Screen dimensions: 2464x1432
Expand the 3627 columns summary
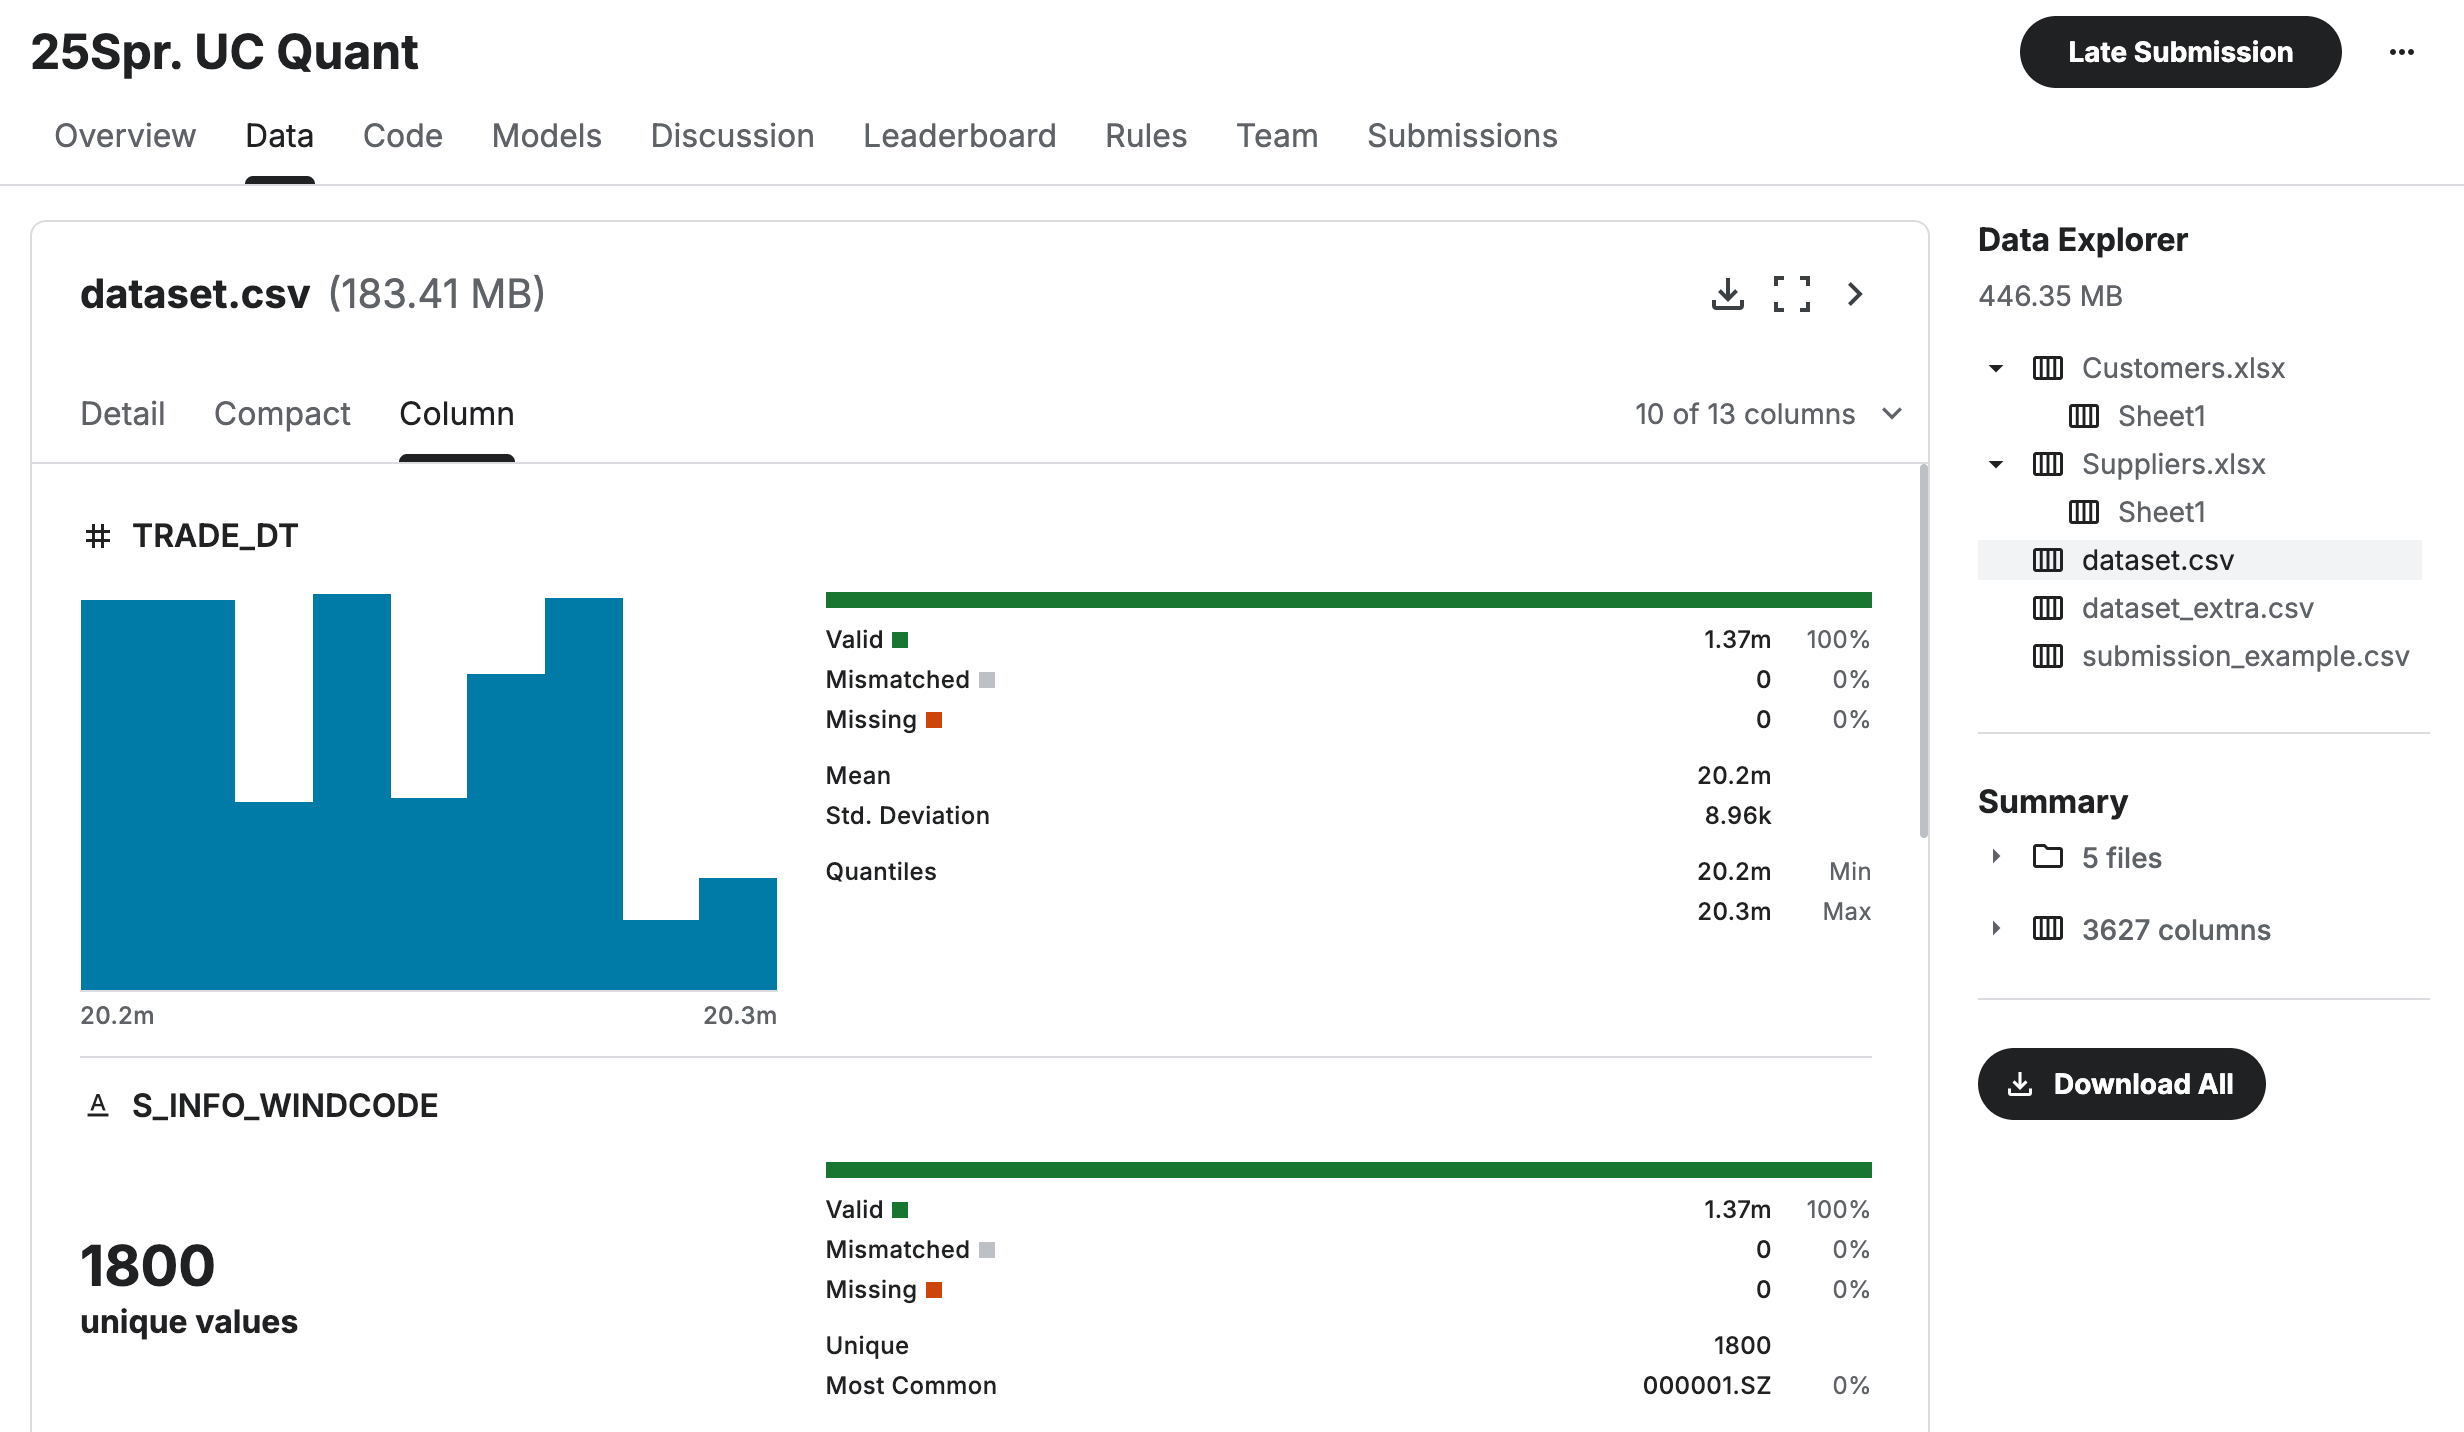click(x=1996, y=929)
